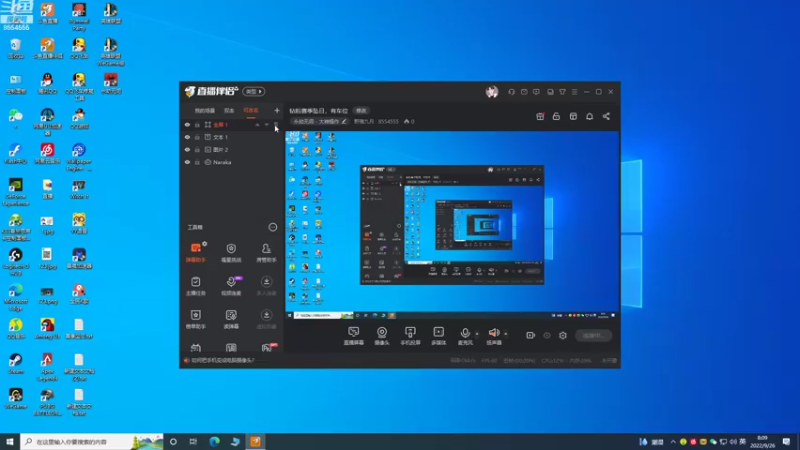Open the Windows Start menu
800x450 pixels.
point(10,442)
